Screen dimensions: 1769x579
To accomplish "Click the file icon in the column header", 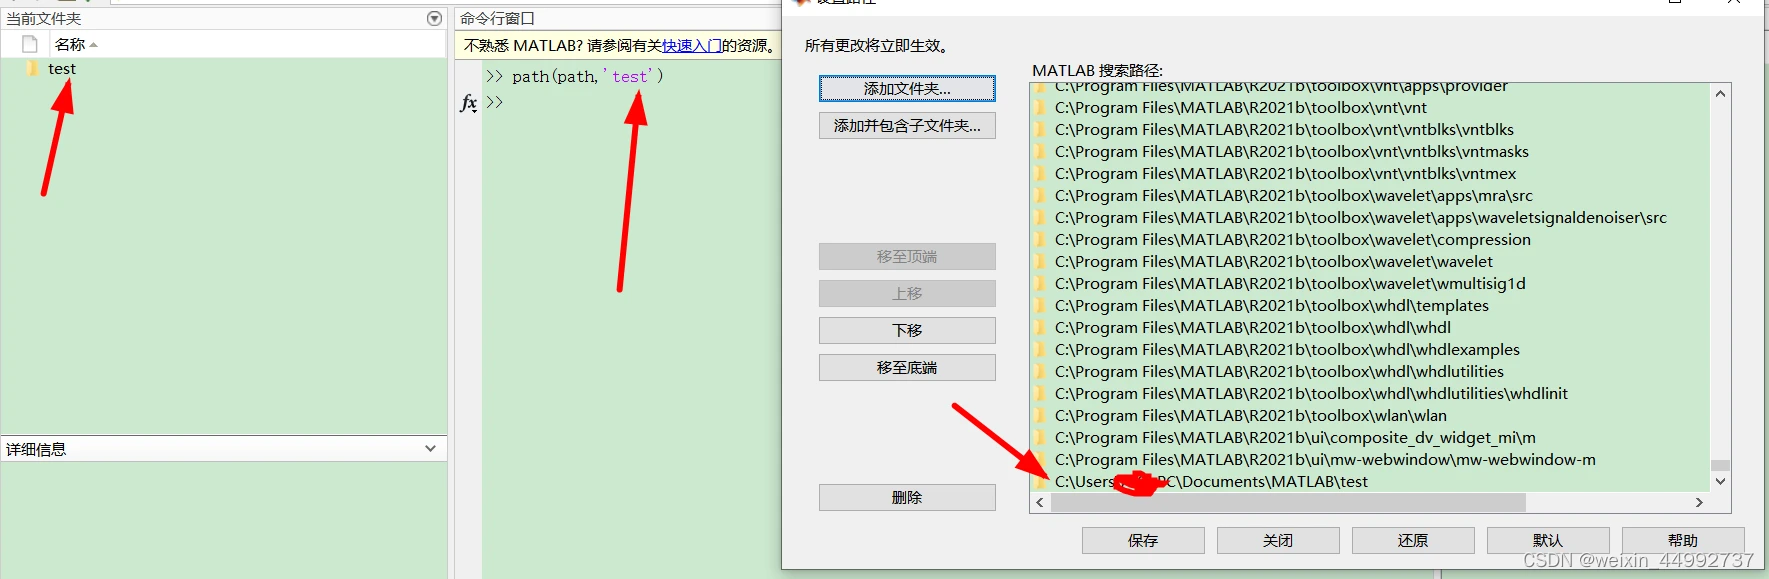I will click(30, 44).
